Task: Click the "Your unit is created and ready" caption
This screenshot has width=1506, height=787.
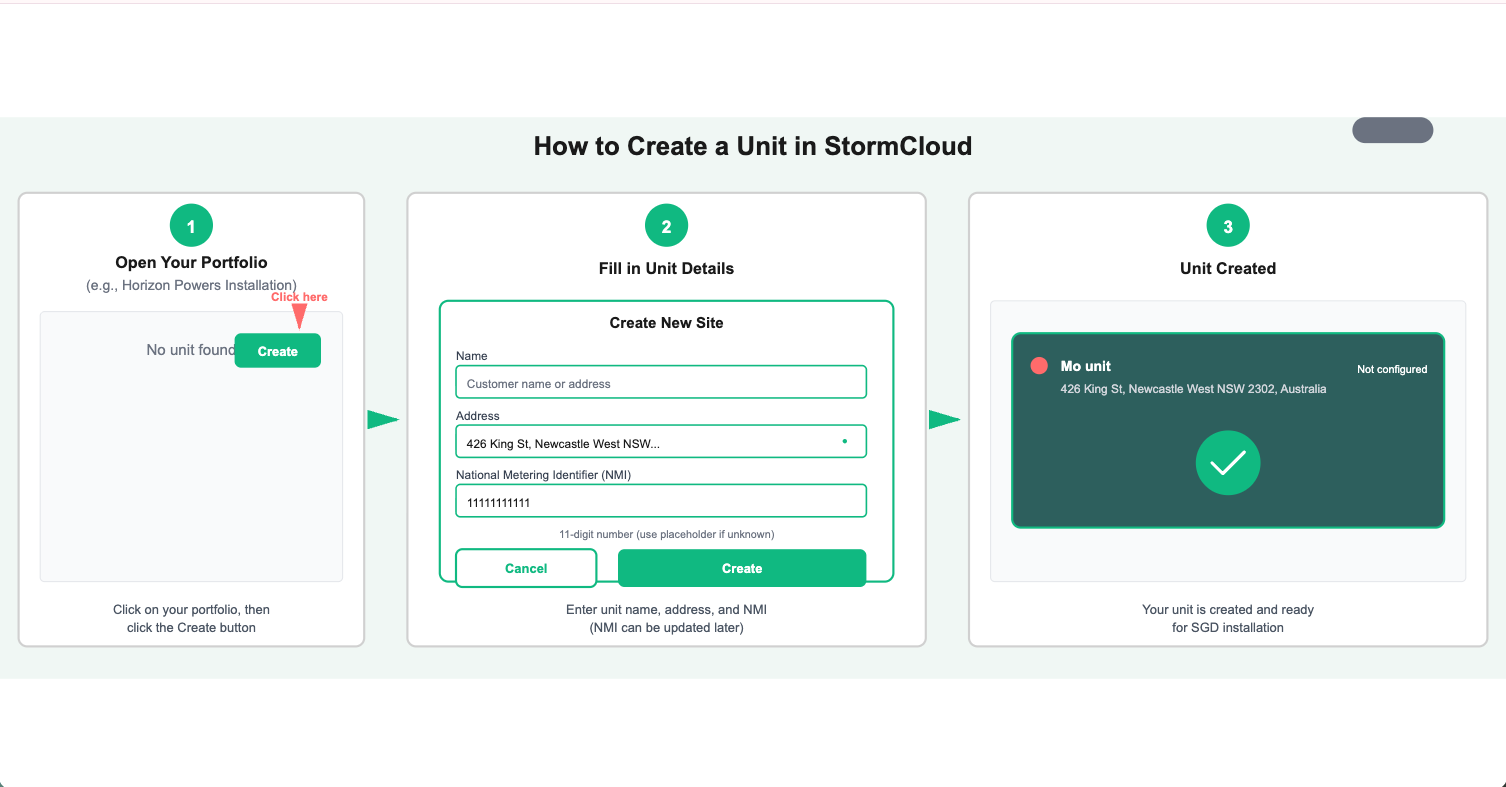Action: [1228, 609]
